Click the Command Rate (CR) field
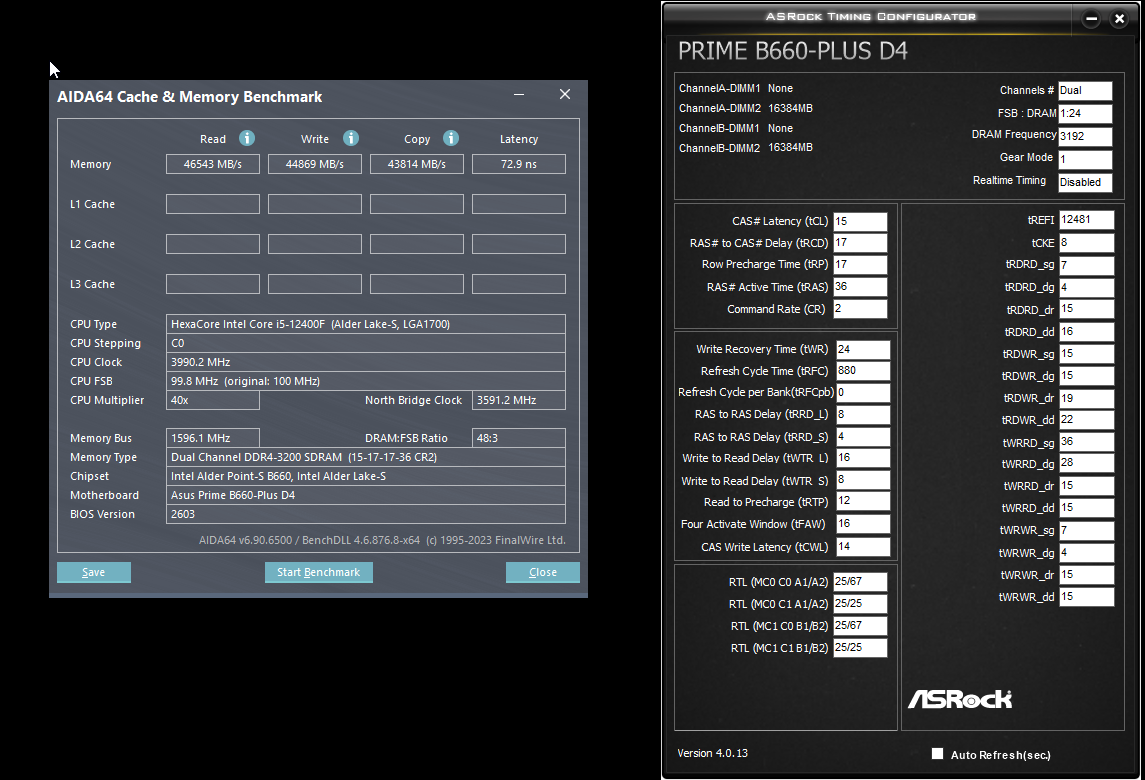The height and width of the screenshot is (780, 1145). click(x=860, y=309)
